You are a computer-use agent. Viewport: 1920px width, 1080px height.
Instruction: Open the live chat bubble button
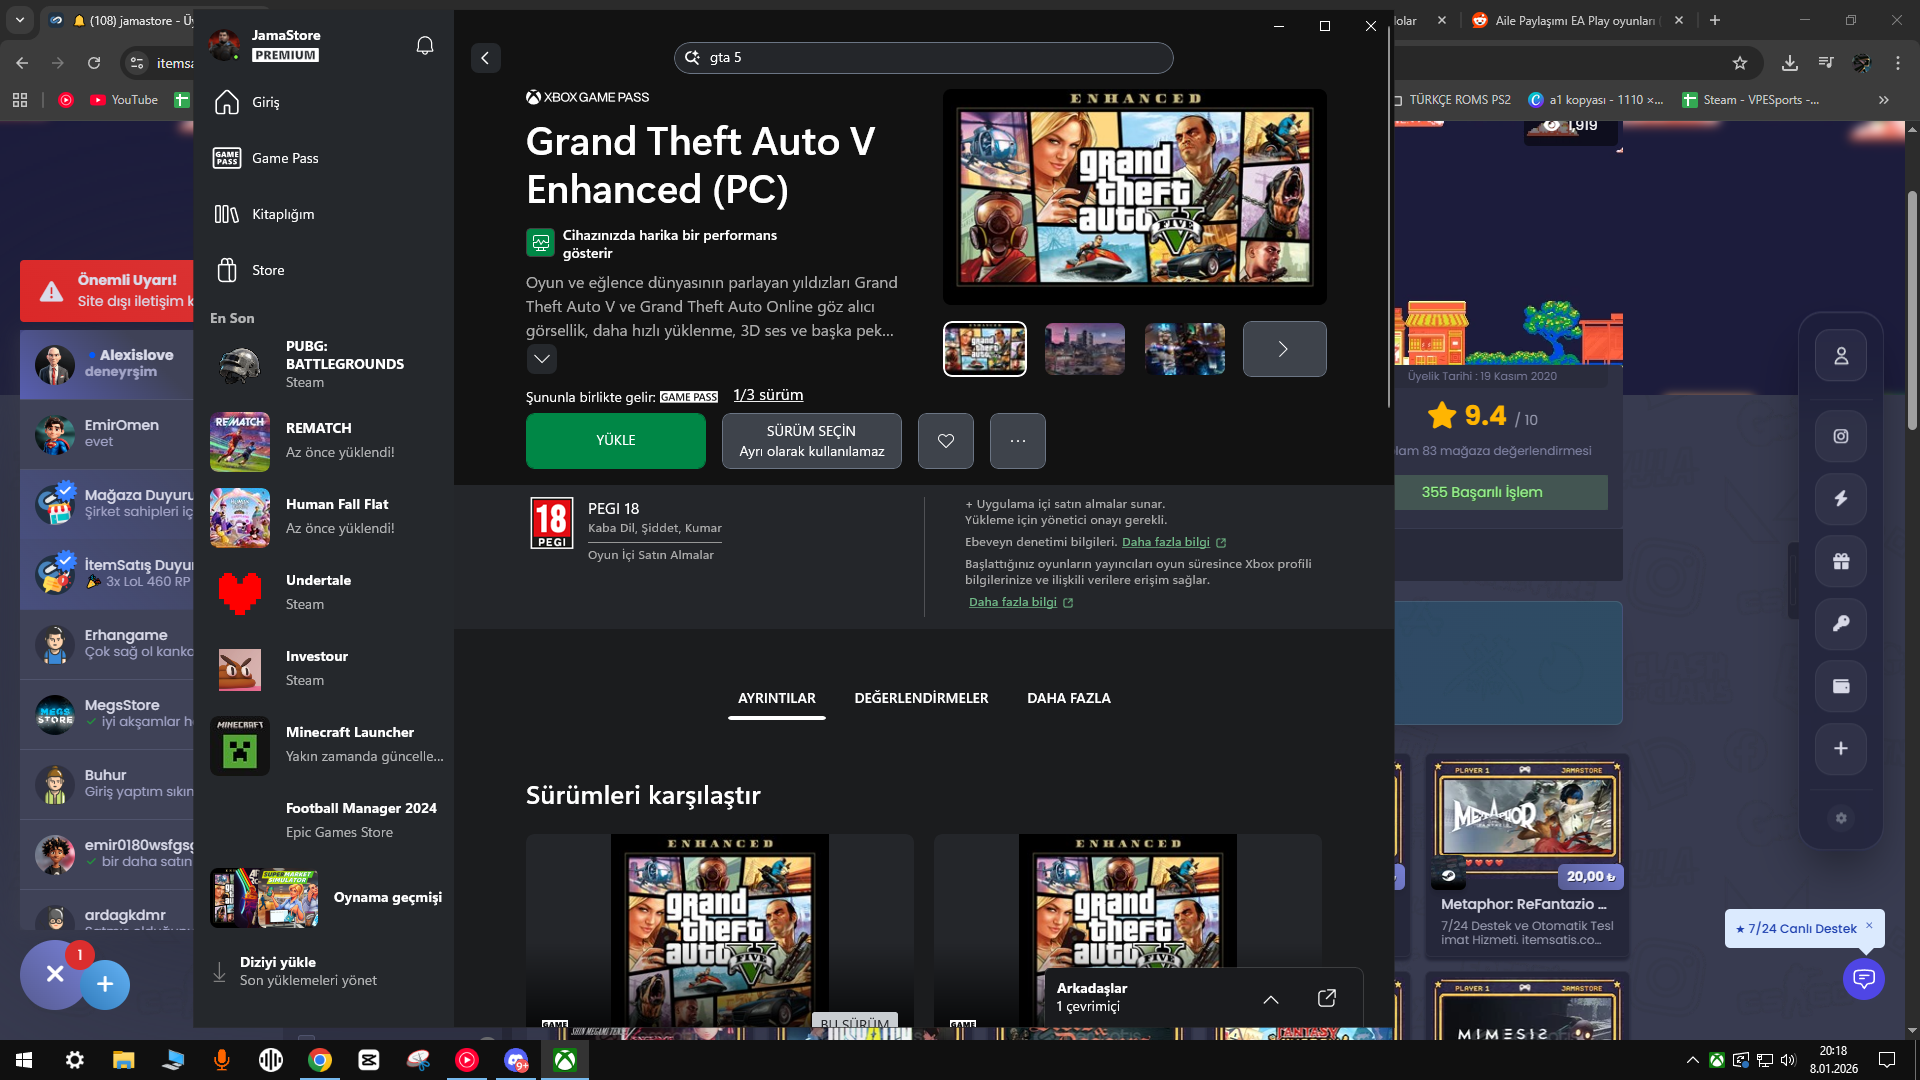1864,978
